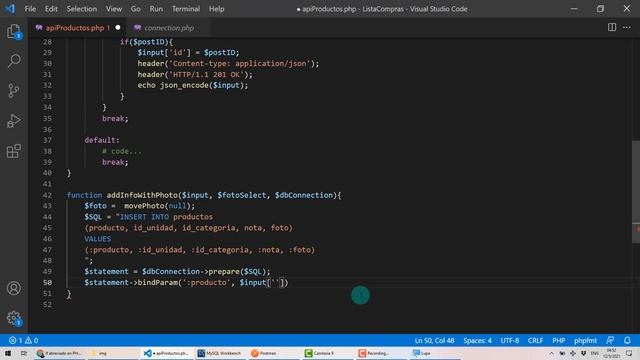Open the Explorer view in activity bar
Screen dimensions: 640x360
tap(14, 31)
